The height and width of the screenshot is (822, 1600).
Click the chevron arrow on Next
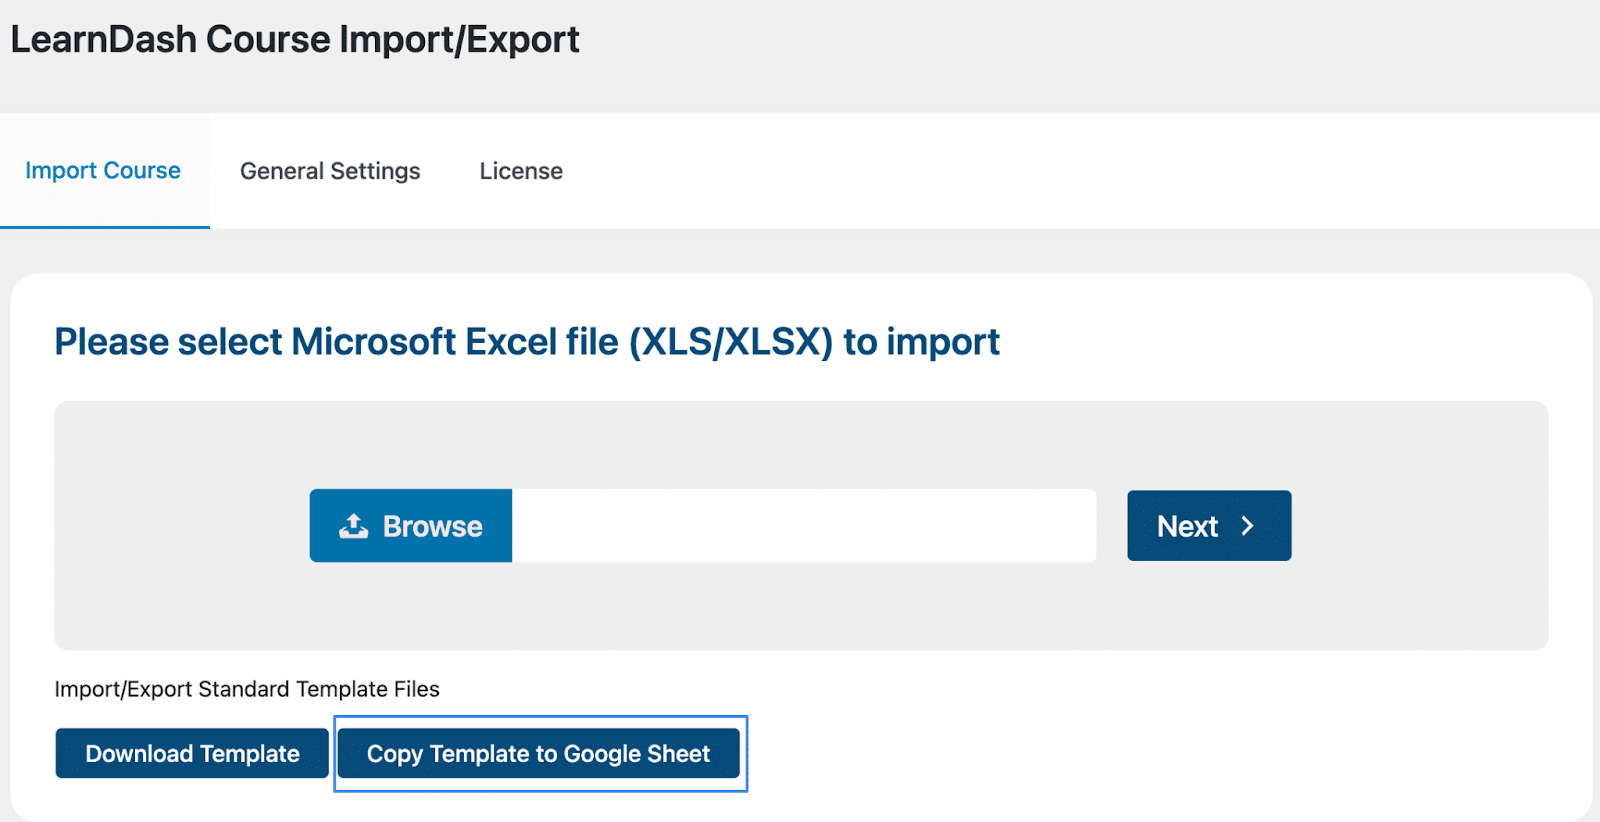pos(1247,526)
